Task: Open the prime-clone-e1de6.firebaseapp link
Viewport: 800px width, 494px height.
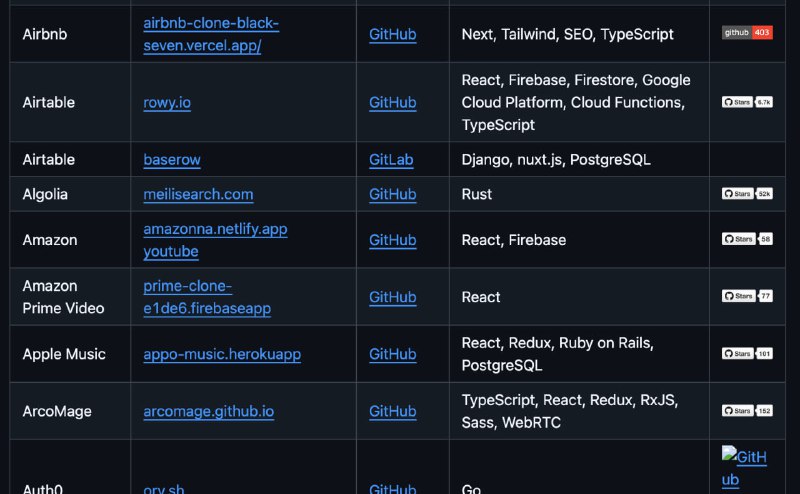Action: pyautogui.click(x=207, y=297)
